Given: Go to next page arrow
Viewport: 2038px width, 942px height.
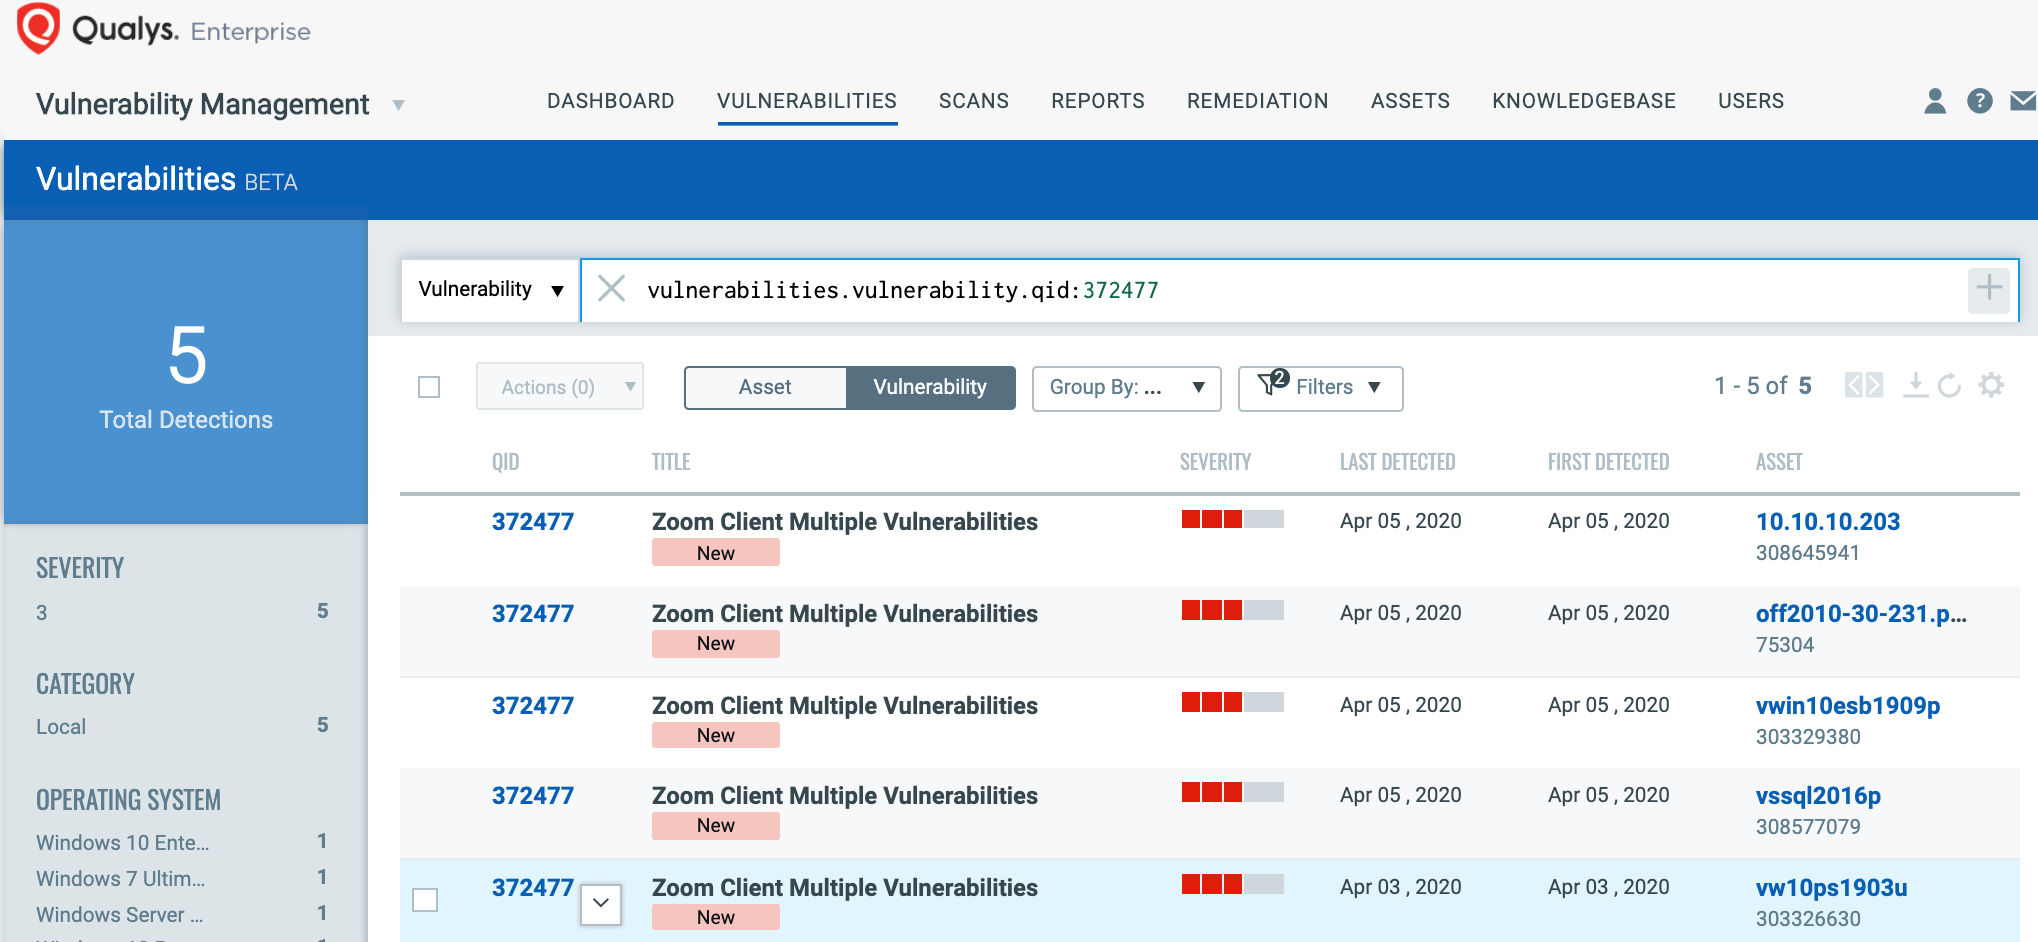Looking at the screenshot, I should pyautogui.click(x=1874, y=386).
